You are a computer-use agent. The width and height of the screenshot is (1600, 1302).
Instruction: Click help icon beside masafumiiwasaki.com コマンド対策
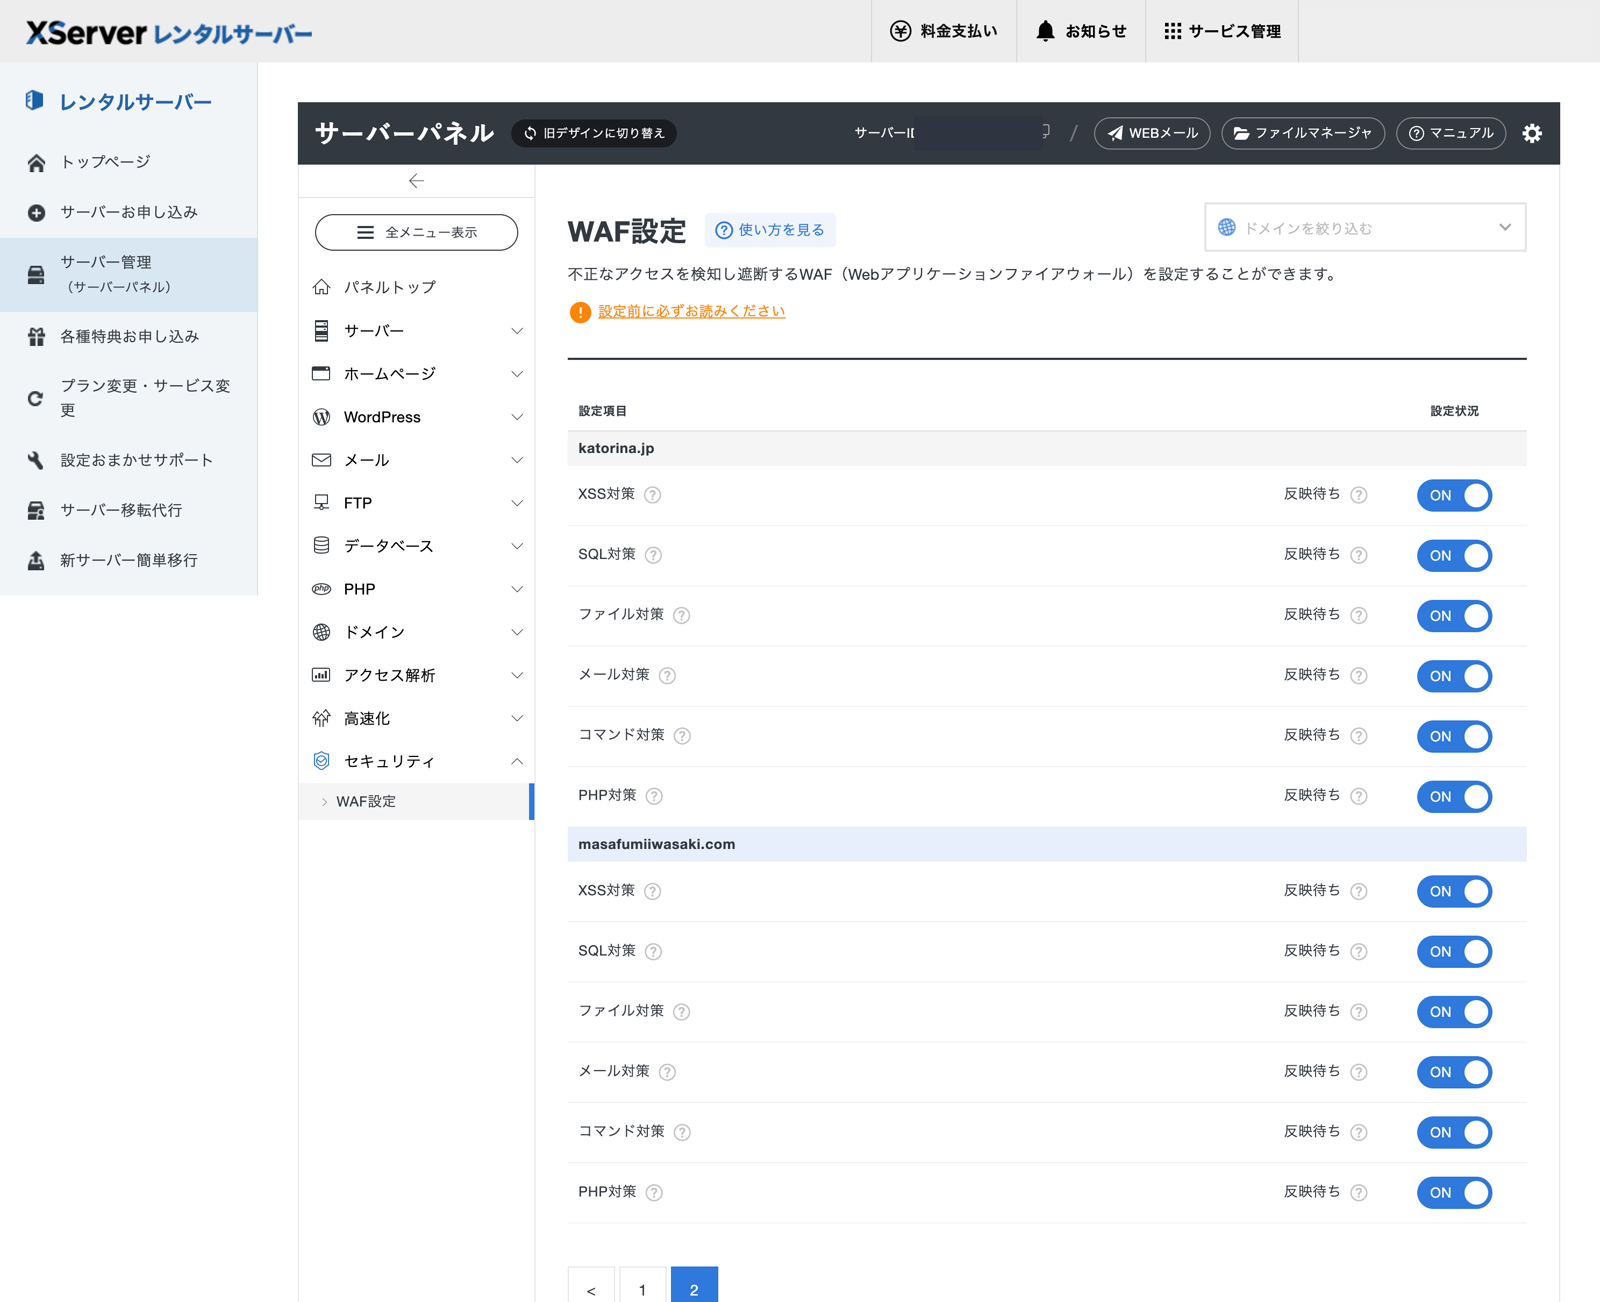click(x=682, y=1132)
